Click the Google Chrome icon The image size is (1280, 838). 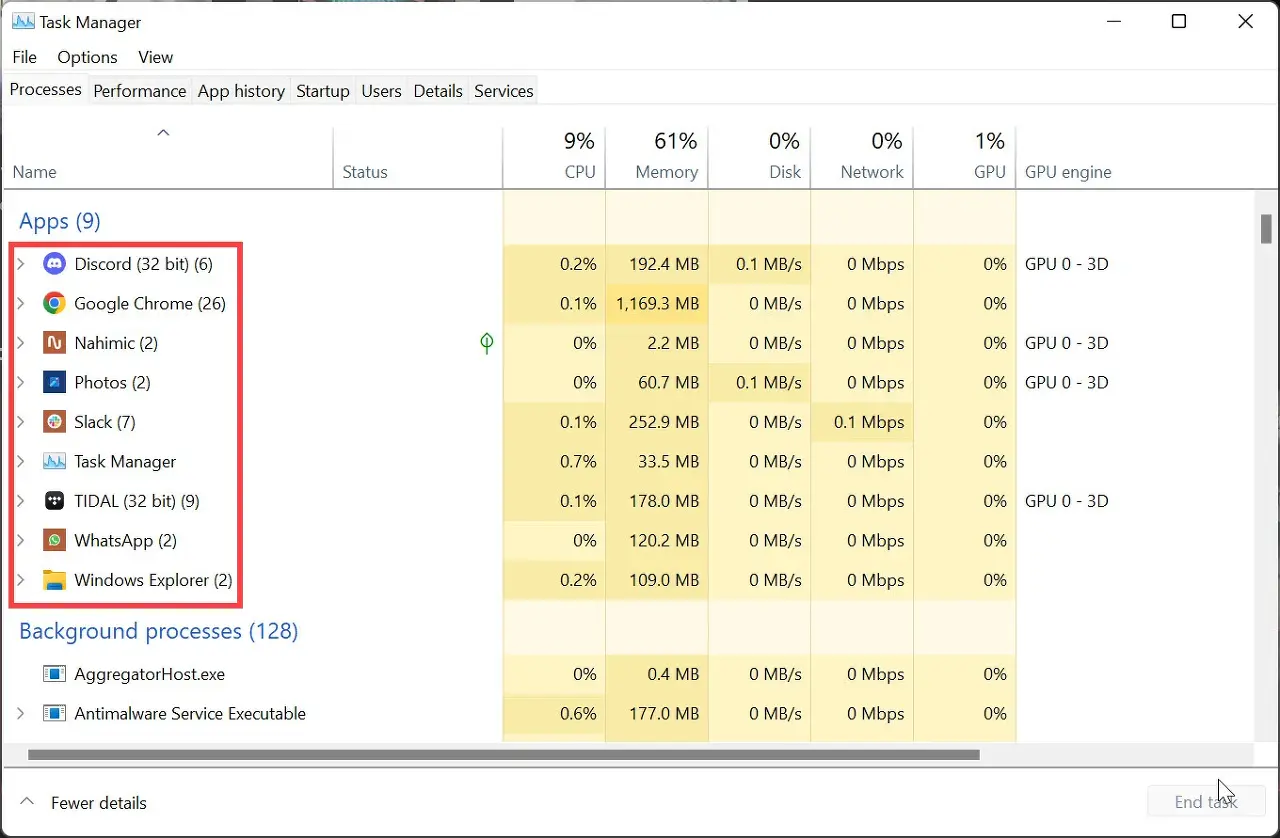(x=54, y=303)
